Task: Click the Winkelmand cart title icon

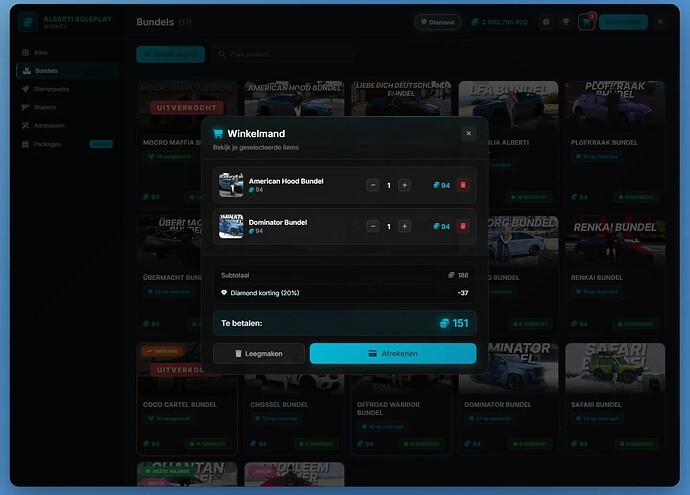Action: (x=218, y=133)
